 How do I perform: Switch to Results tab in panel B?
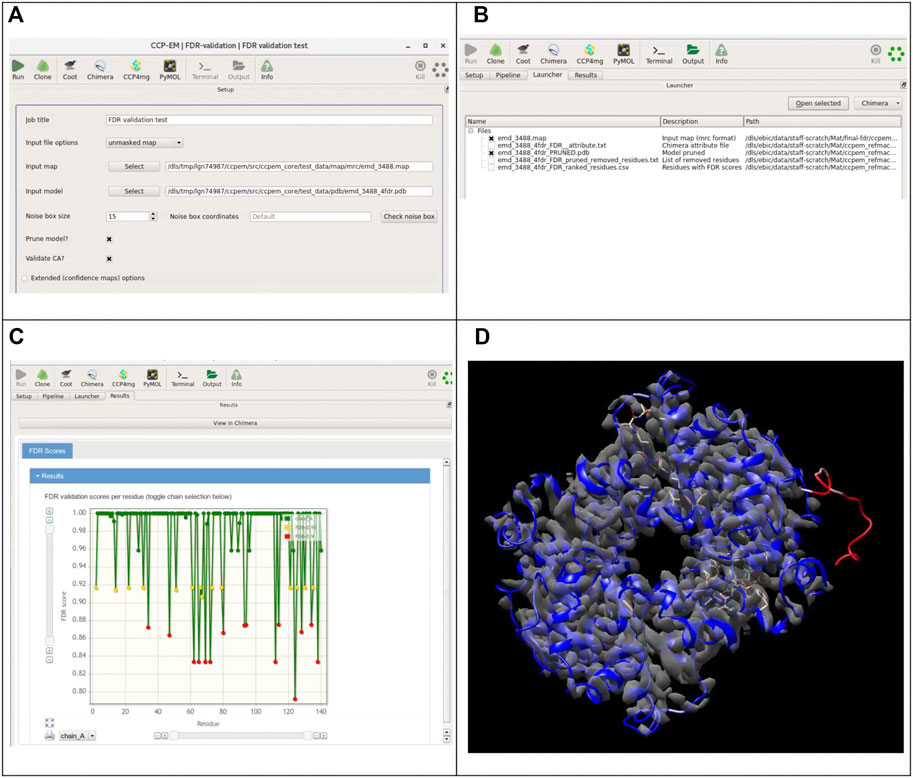click(x=586, y=75)
